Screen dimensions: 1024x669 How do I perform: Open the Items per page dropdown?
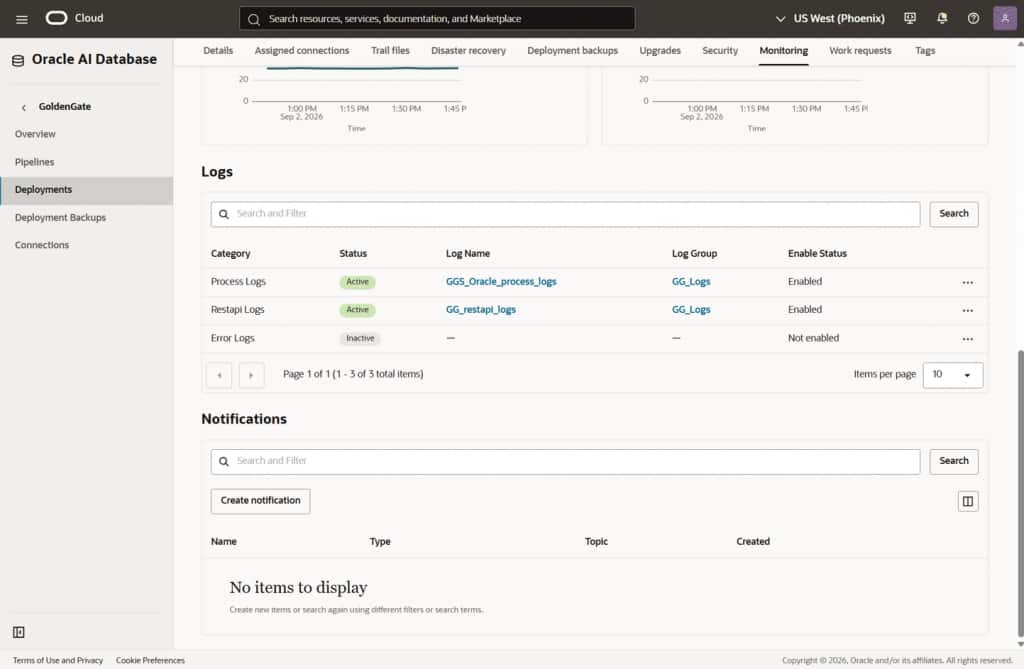pos(952,375)
